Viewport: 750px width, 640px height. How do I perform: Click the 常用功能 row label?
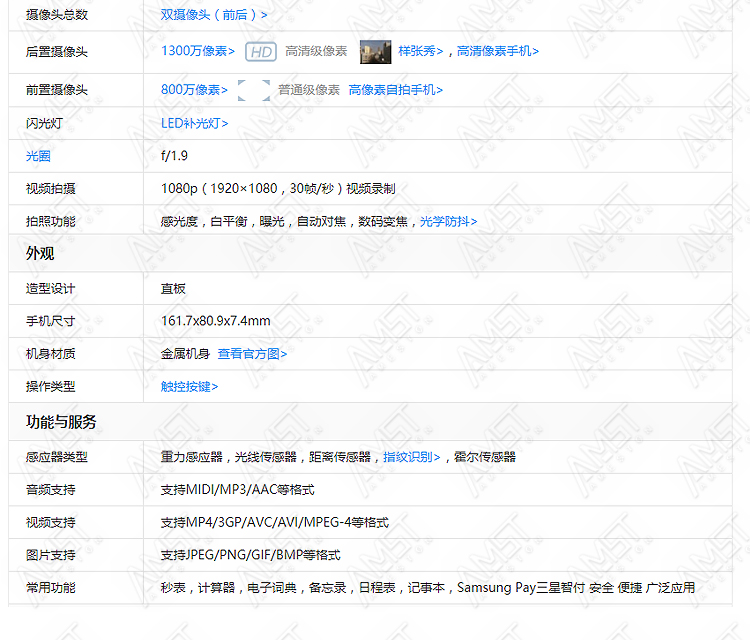pyautogui.click(x=51, y=588)
